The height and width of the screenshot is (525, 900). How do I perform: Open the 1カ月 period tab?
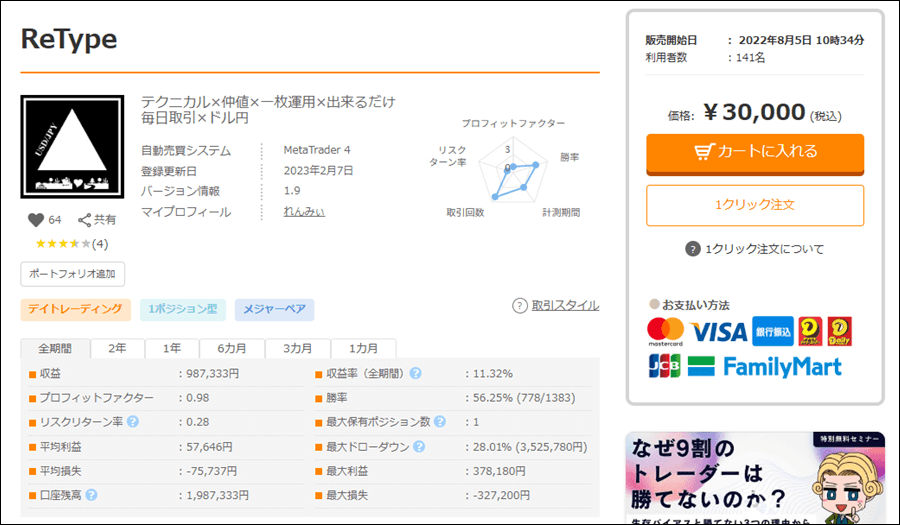point(362,349)
